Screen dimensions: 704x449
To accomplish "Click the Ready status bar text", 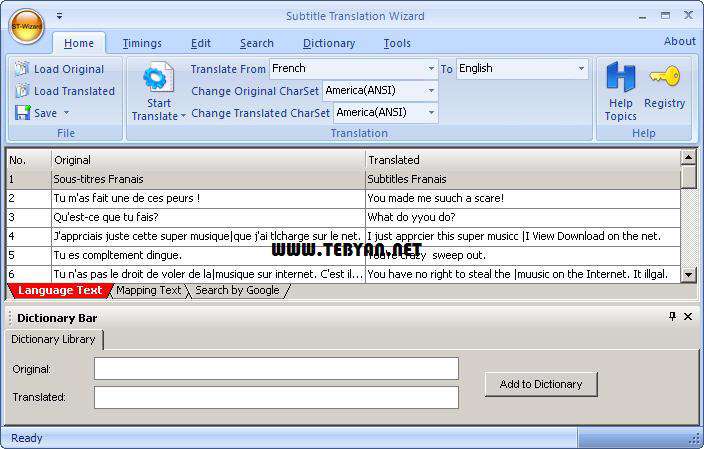I will tap(26, 438).
